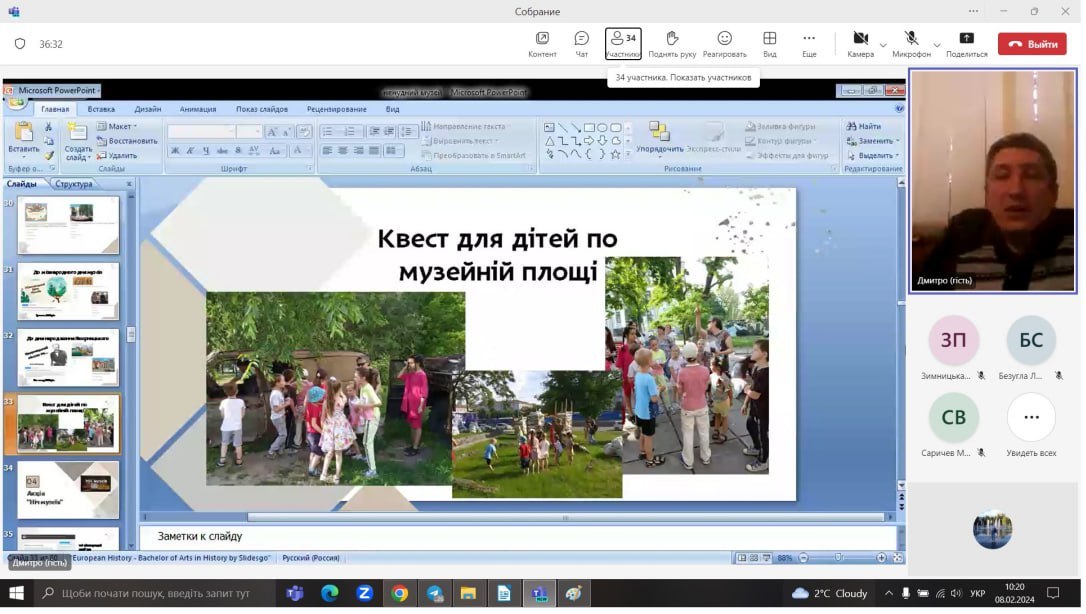The width and height of the screenshot is (1086, 614).
Task: Leave the meeting with Выйти
Action: pos(1032,44)
